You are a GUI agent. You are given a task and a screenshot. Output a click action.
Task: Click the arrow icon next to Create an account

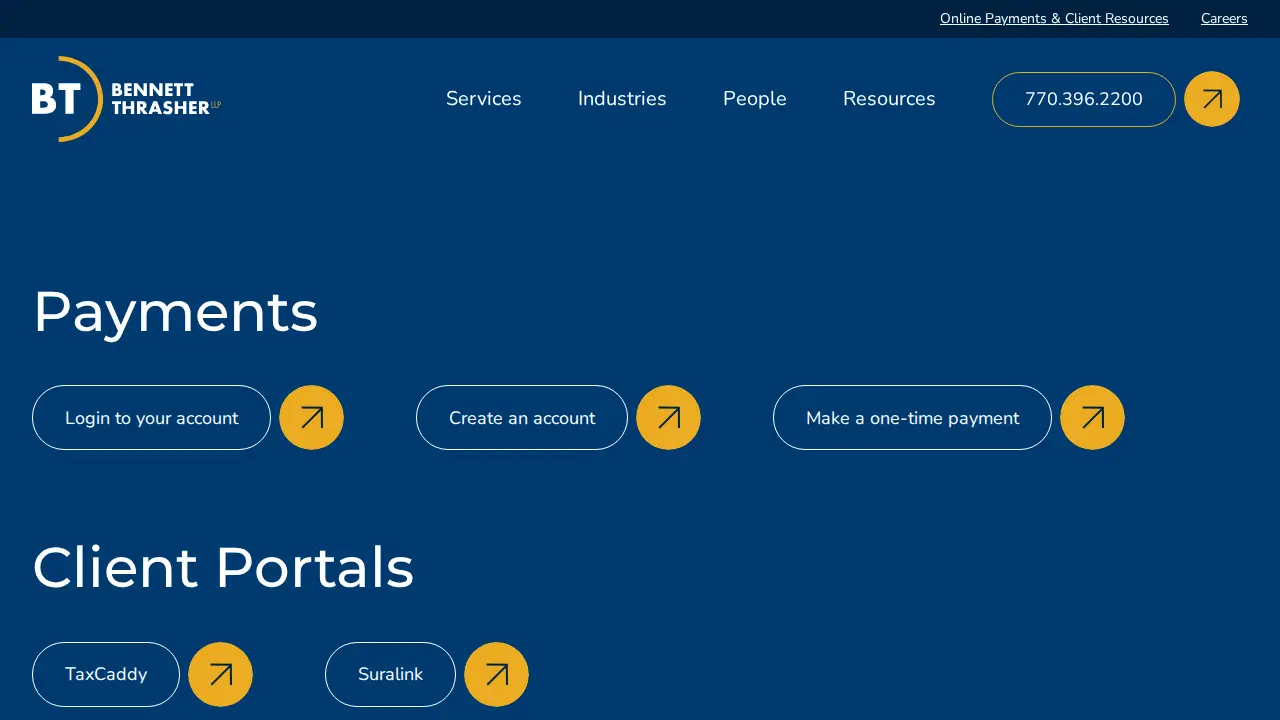click(668, 417)
